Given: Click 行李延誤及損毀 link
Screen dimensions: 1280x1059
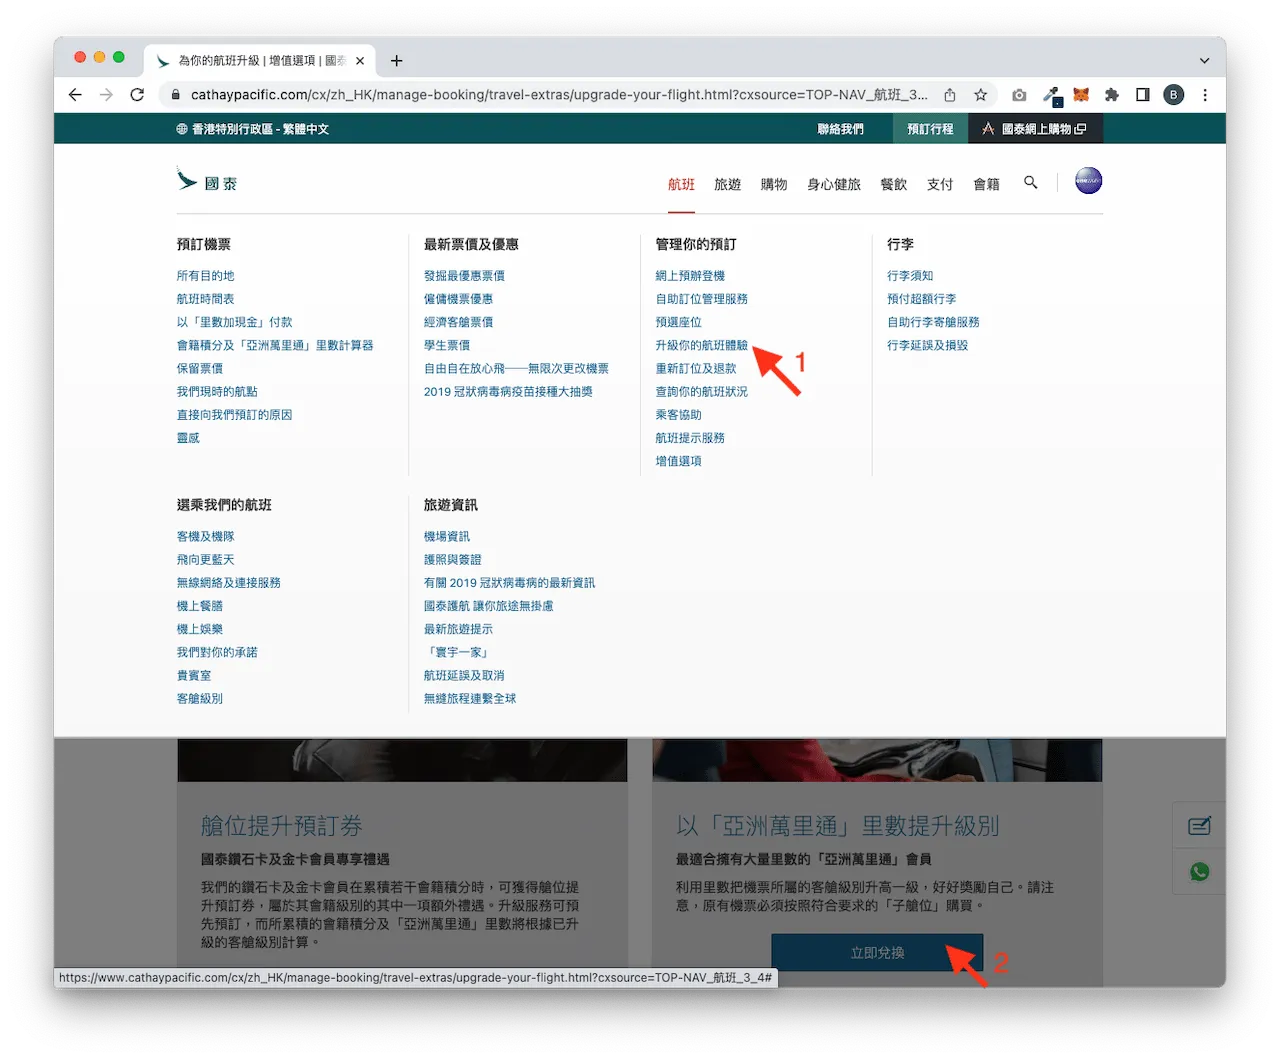Looking at the screenshot, I should 927,345.
